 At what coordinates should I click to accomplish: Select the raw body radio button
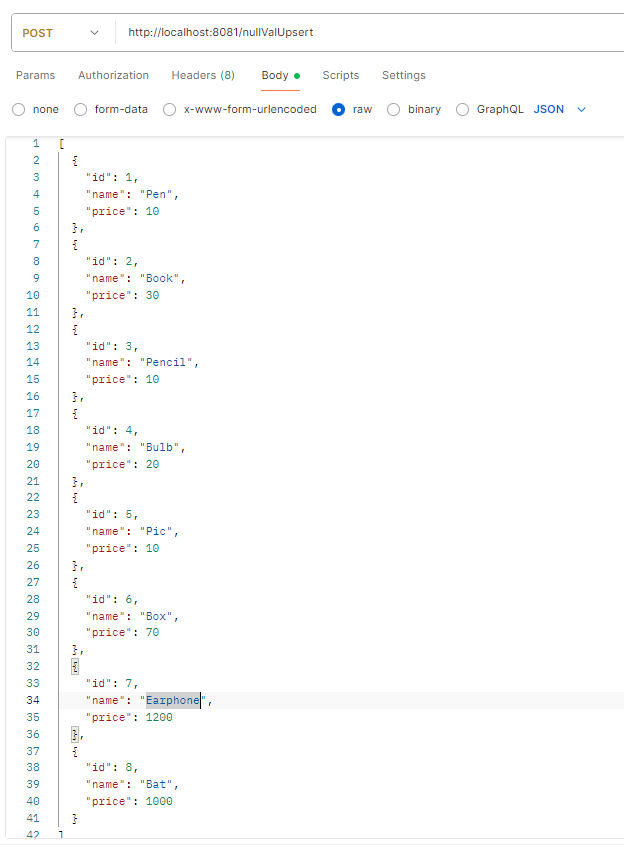click(339, 109)
